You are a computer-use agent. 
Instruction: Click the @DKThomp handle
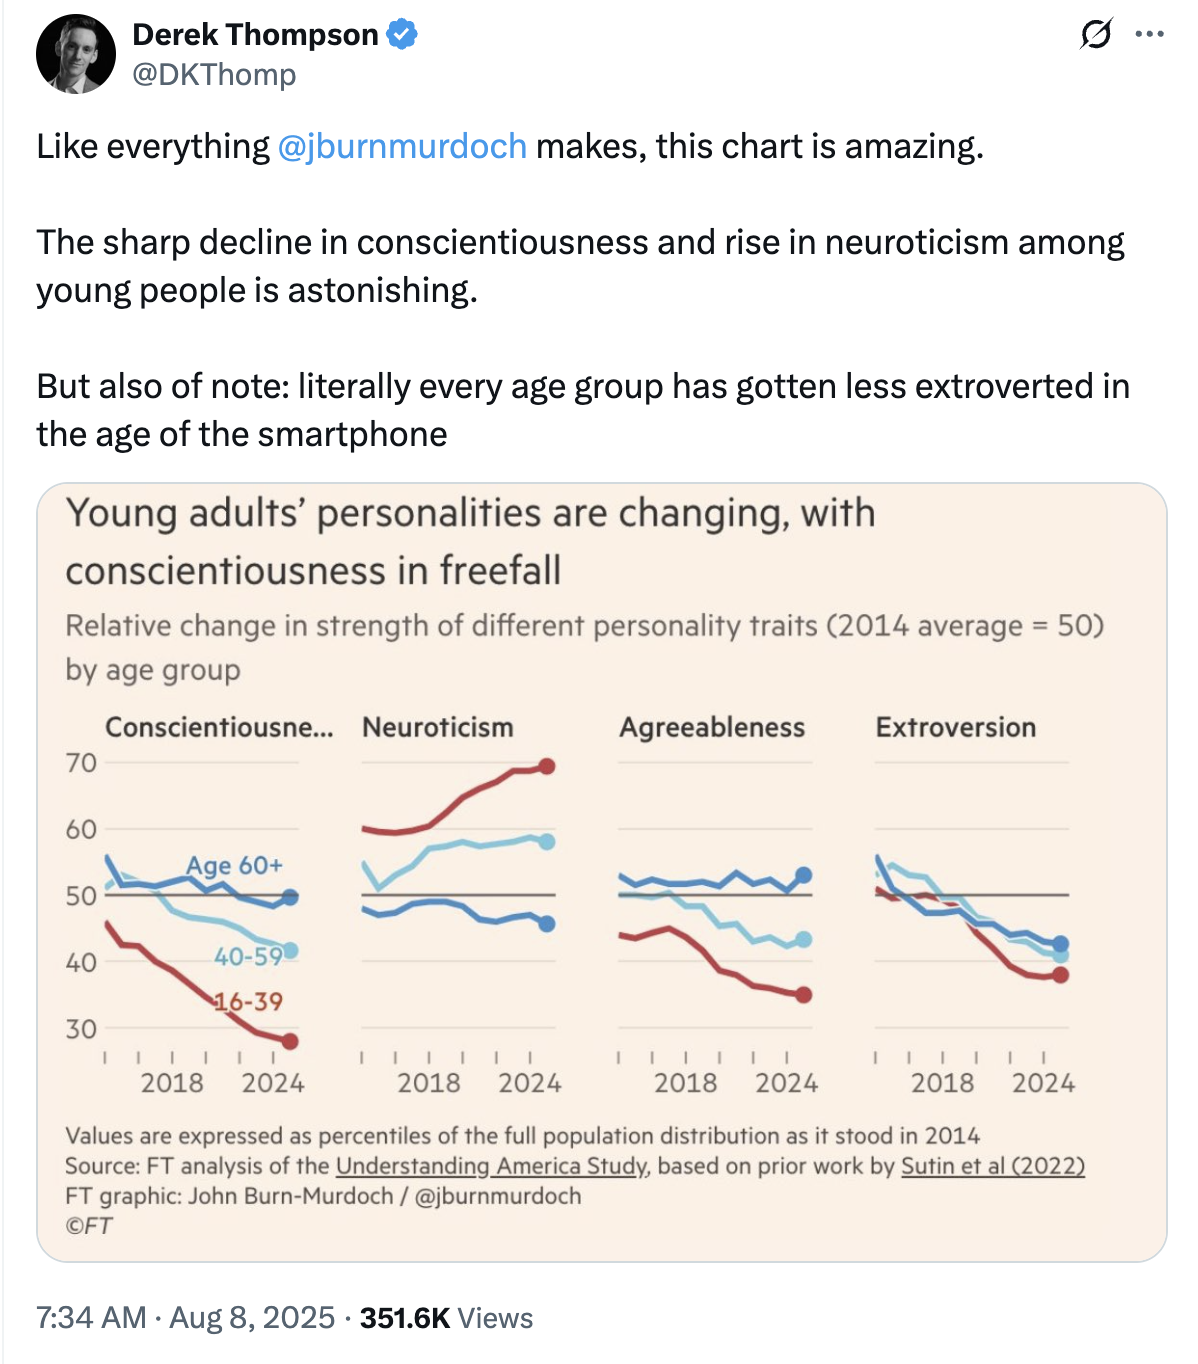point(214,75)
